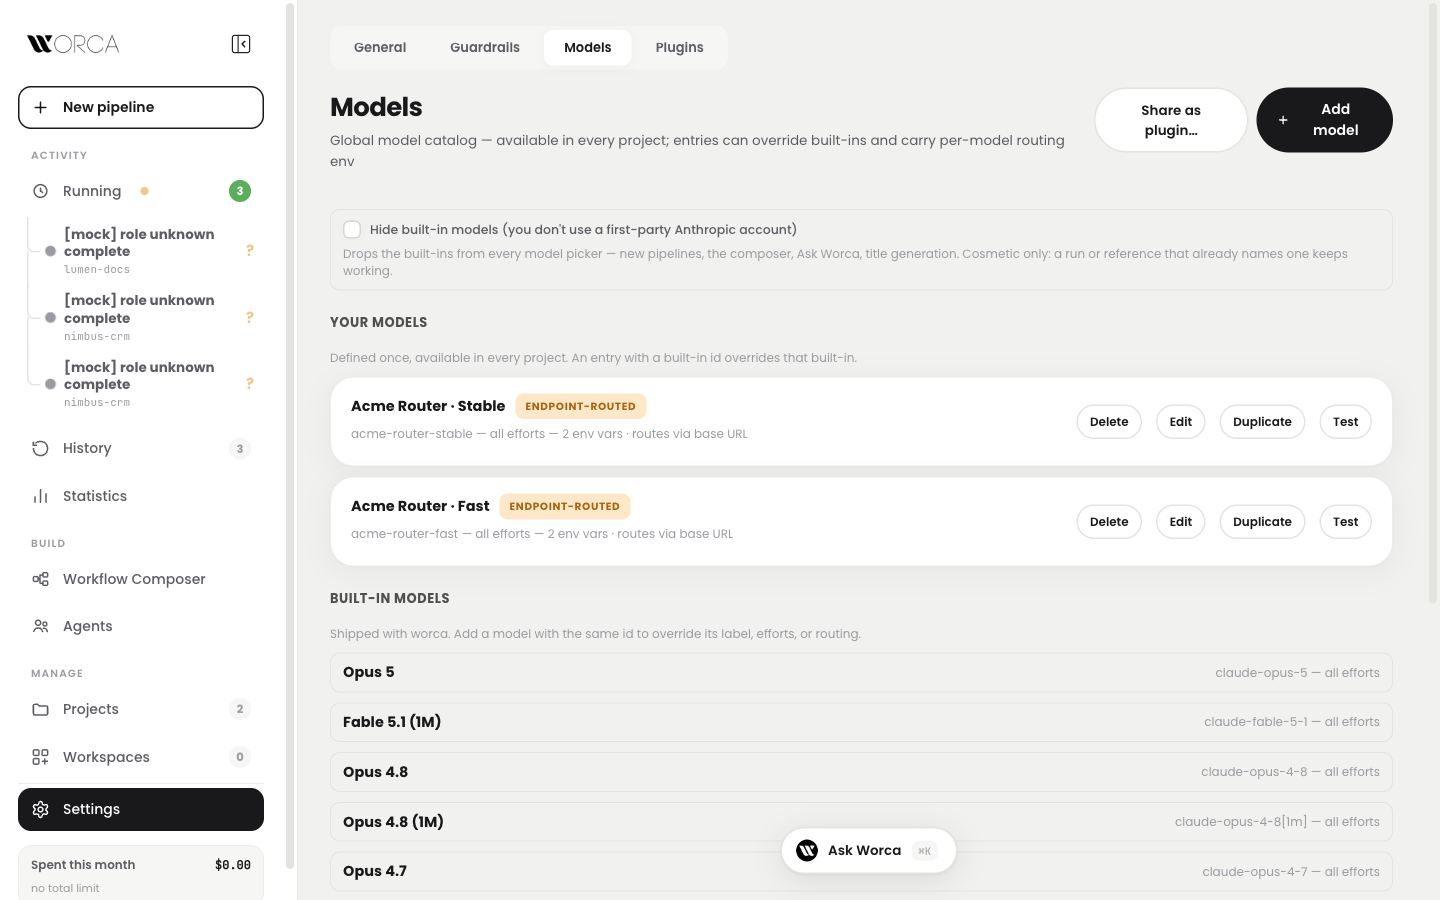Viewport: 1440px width, 900px height.
Task: Click the Spent this month $0.00 card
Action: coord(141,874)
